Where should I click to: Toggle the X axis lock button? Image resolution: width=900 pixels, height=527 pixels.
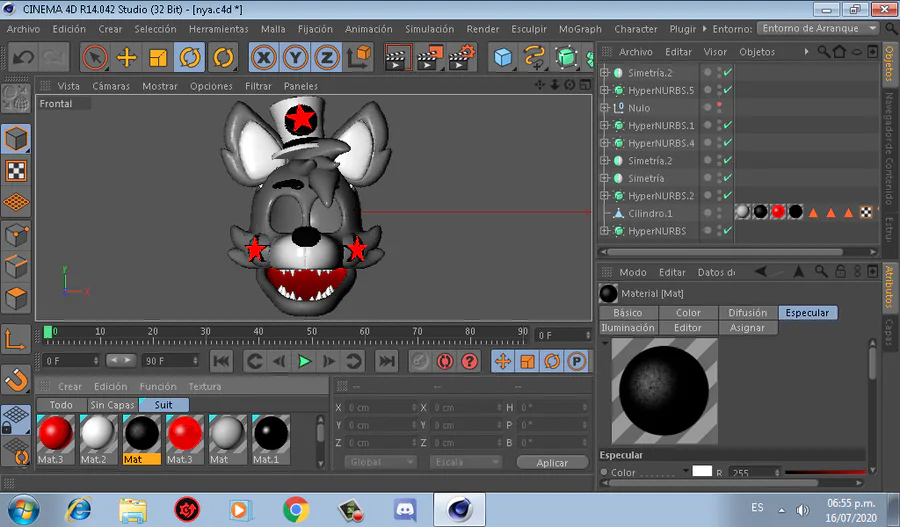coord(264,58)
